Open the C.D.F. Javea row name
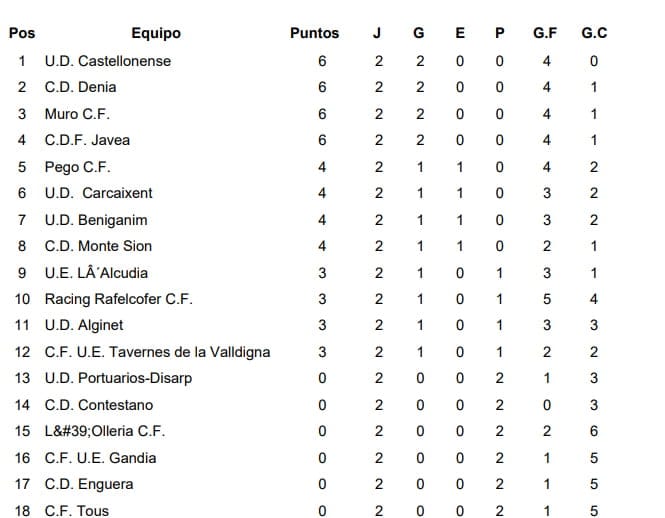The height and width of the screenshot is (518, 665). tap(87, 140)
